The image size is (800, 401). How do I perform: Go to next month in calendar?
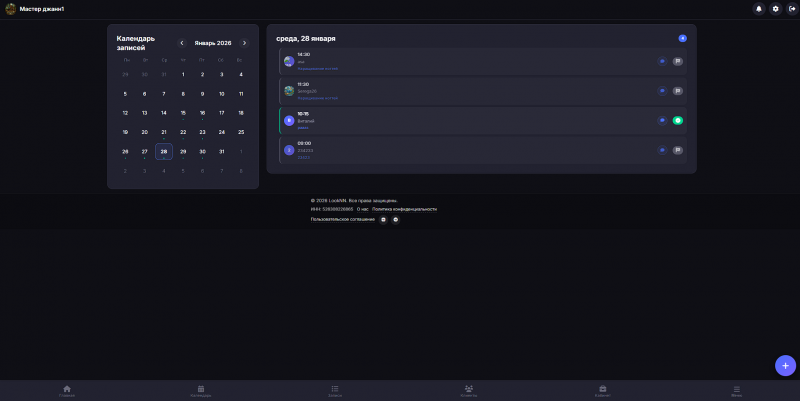tap(244, 43)
